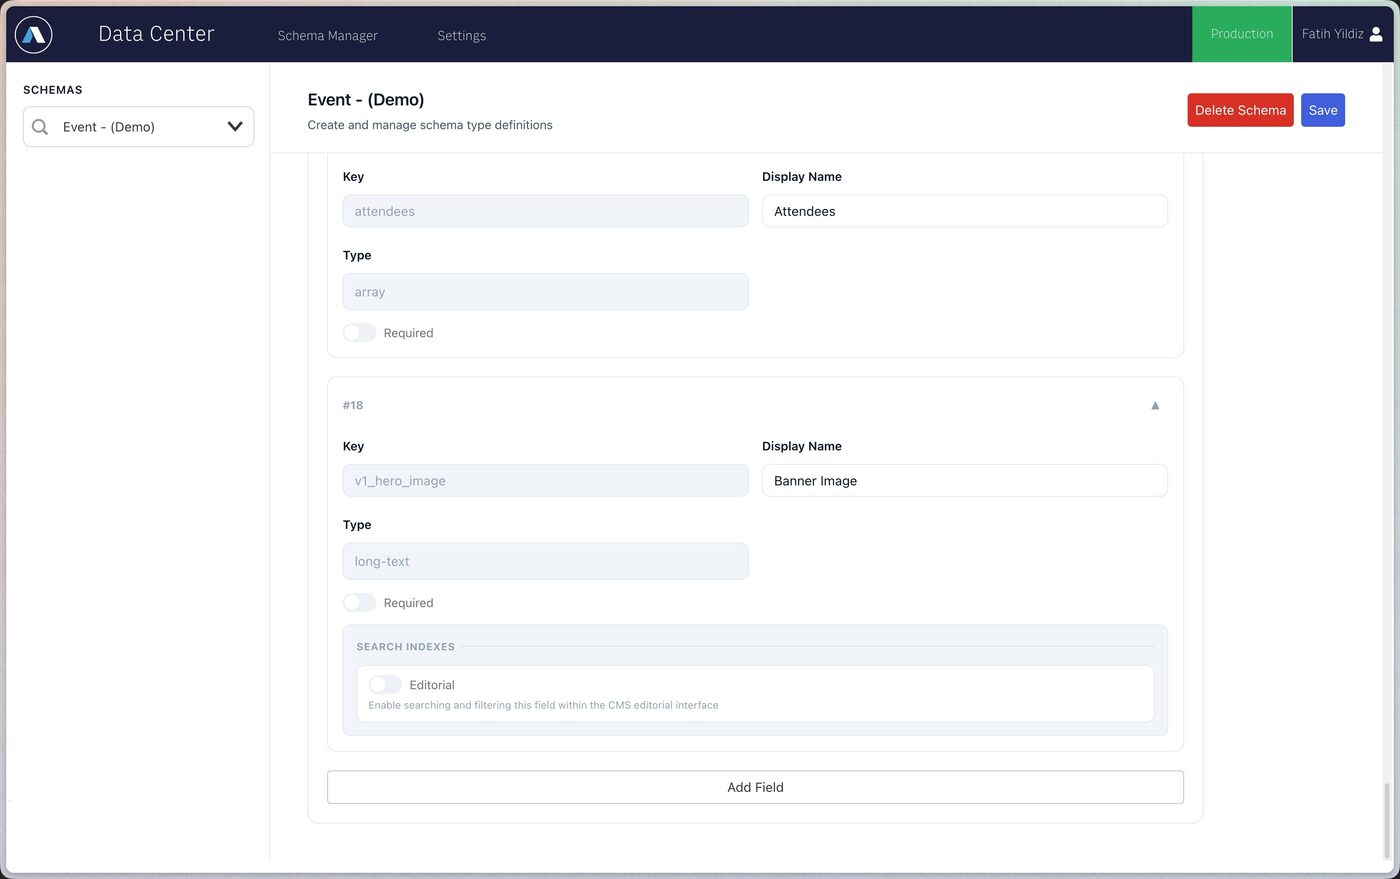Image resolution: width=1400 pixels, height=879 pixels.
Task: Open the Schema Manager tab
Action: pyautogui.click(x=327, y=36)
